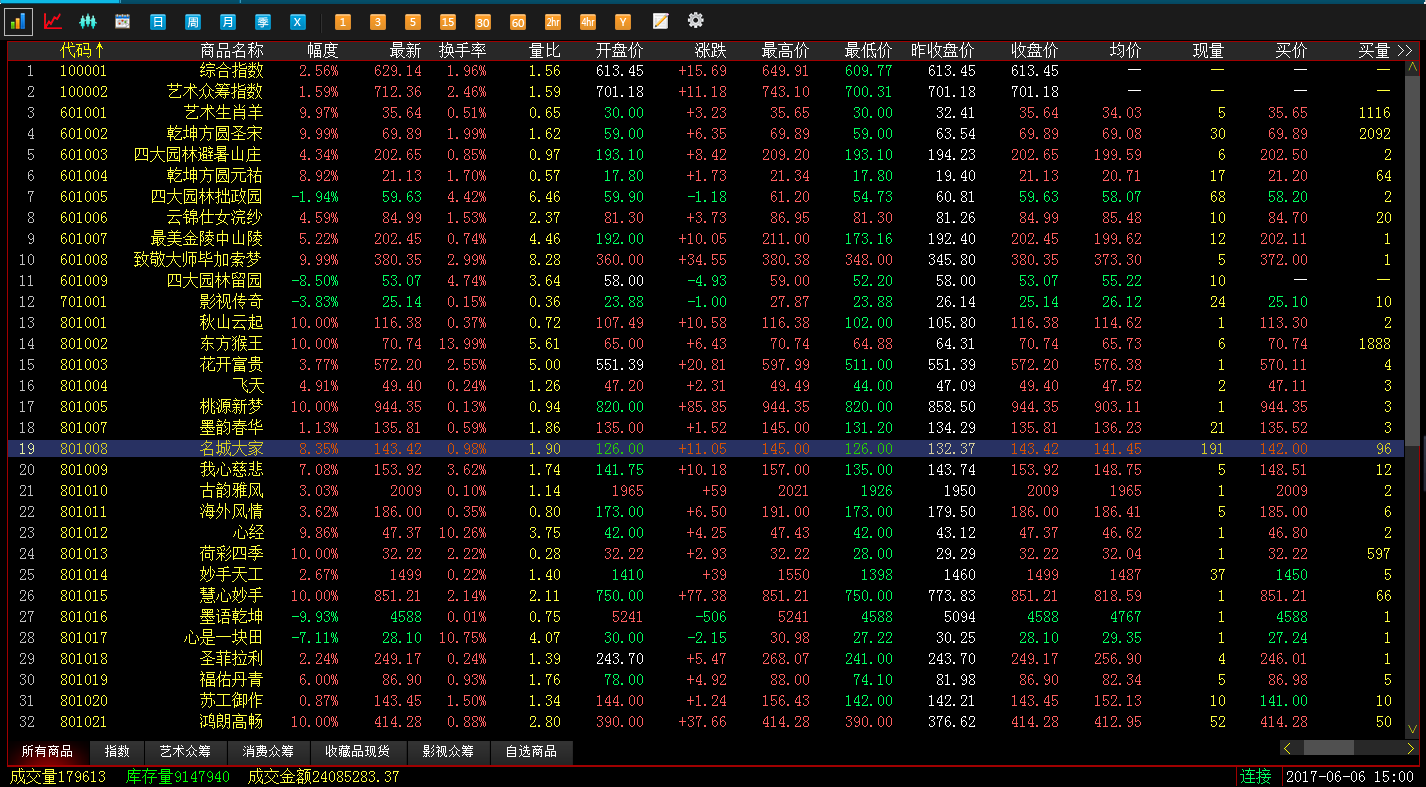
Task: Open the candlestick K-line chart
Action: (x=88, y=21)
